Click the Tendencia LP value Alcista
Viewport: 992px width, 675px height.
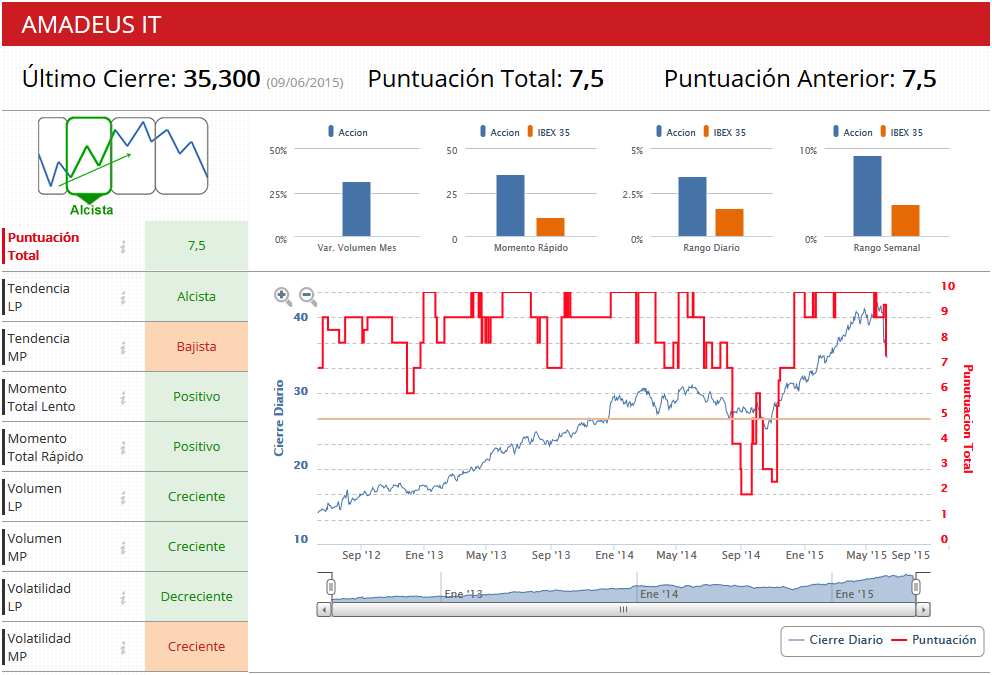point(197,296)
